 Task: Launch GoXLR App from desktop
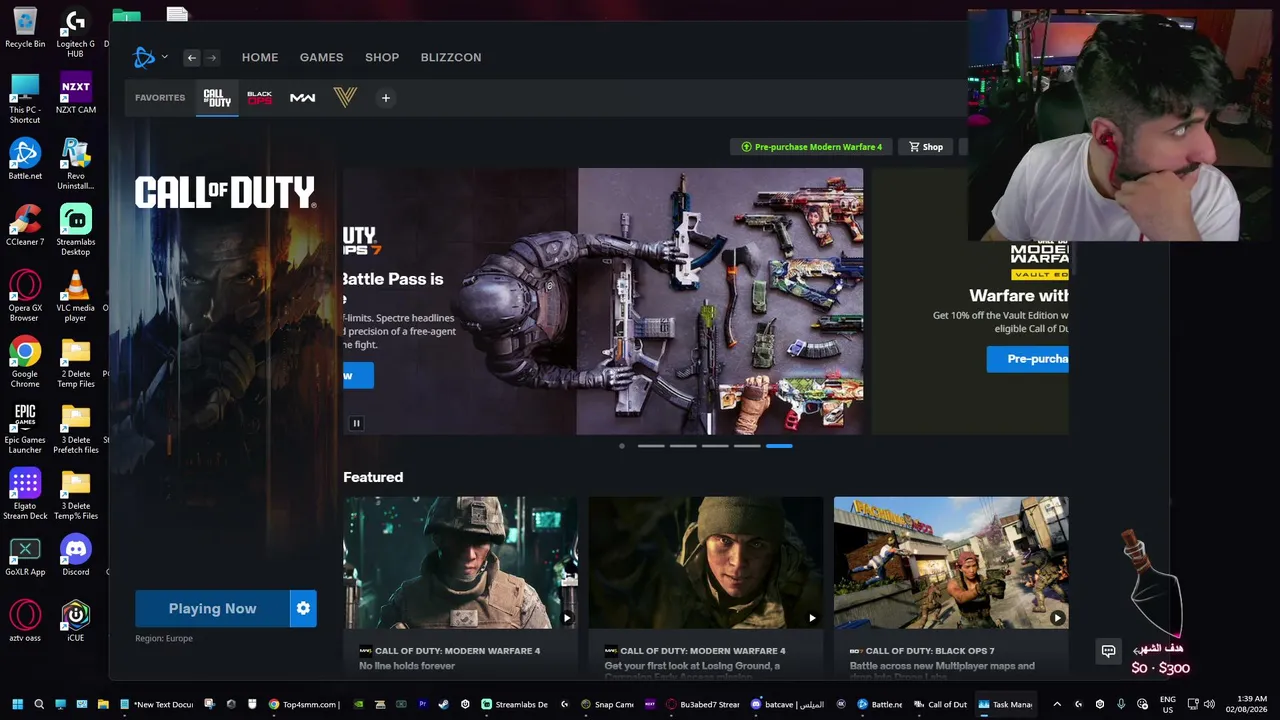25,556
